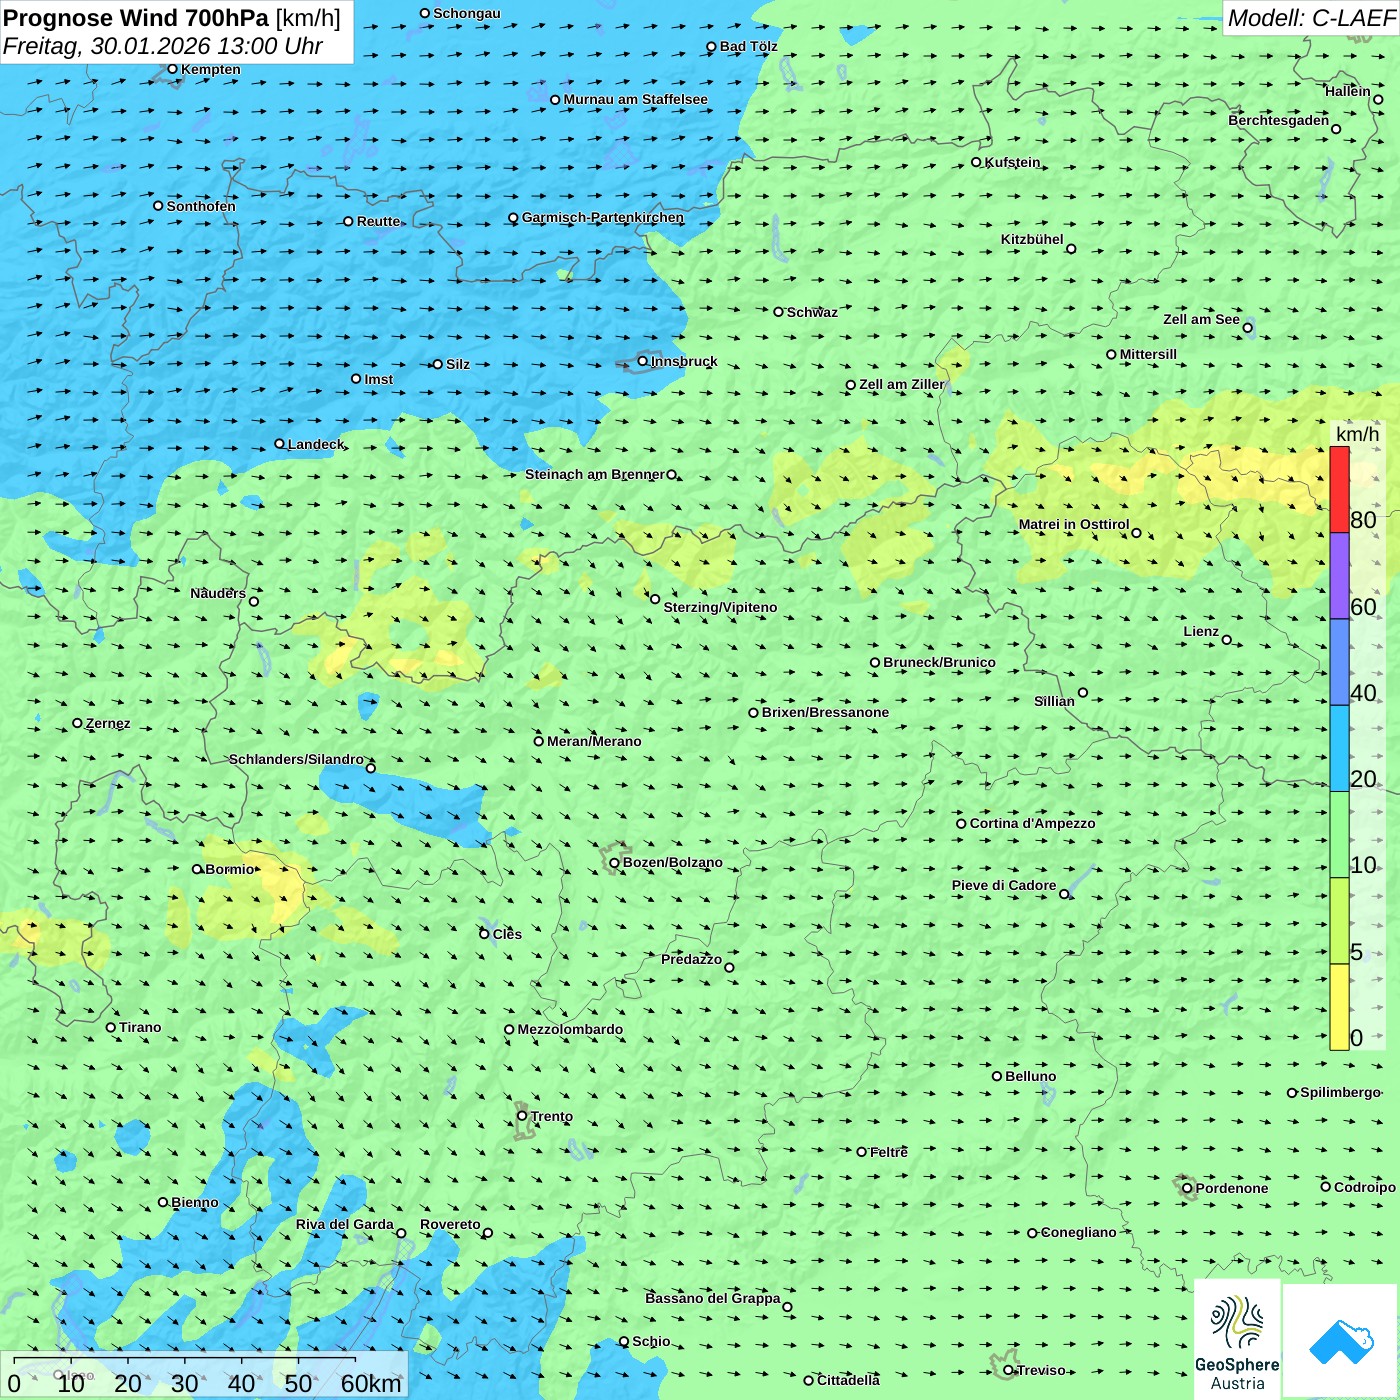The image size is (1400, 1400).
Task: Click the Reutte label
Action: [379, 221]
